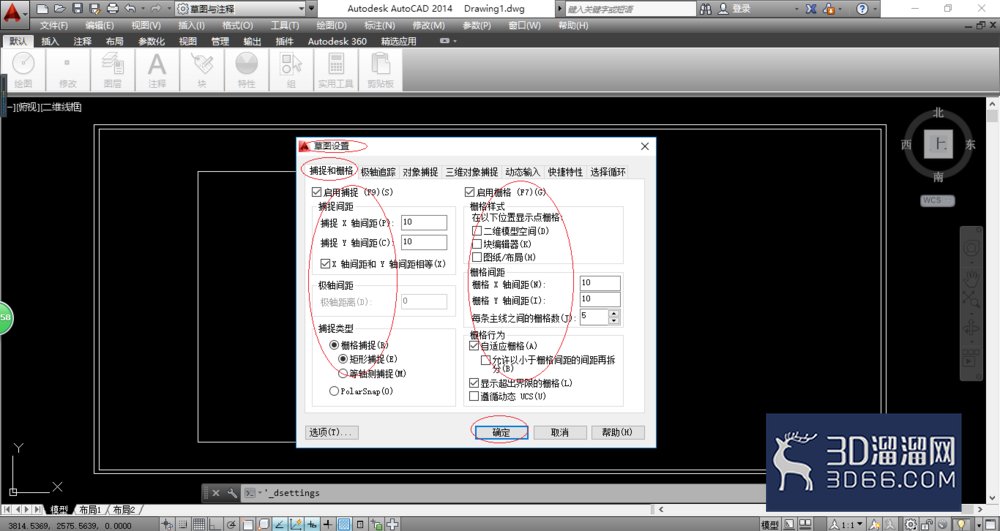This screenshot has width=1000, height=531.
Task: Click the New drawing icon in quick access toolbar
Action: point(42,9)
